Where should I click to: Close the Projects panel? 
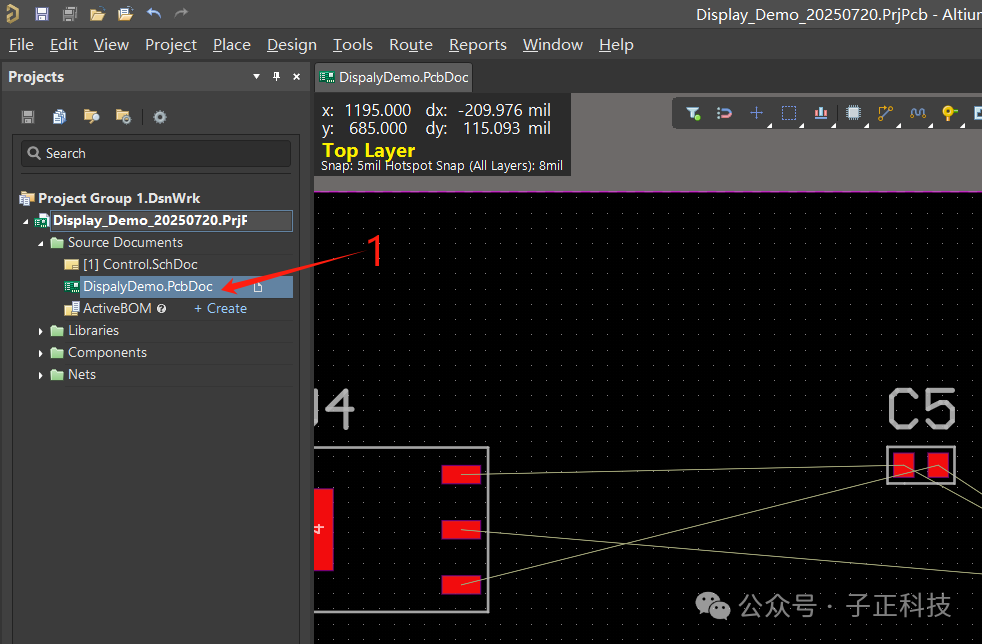pos(297,76)
